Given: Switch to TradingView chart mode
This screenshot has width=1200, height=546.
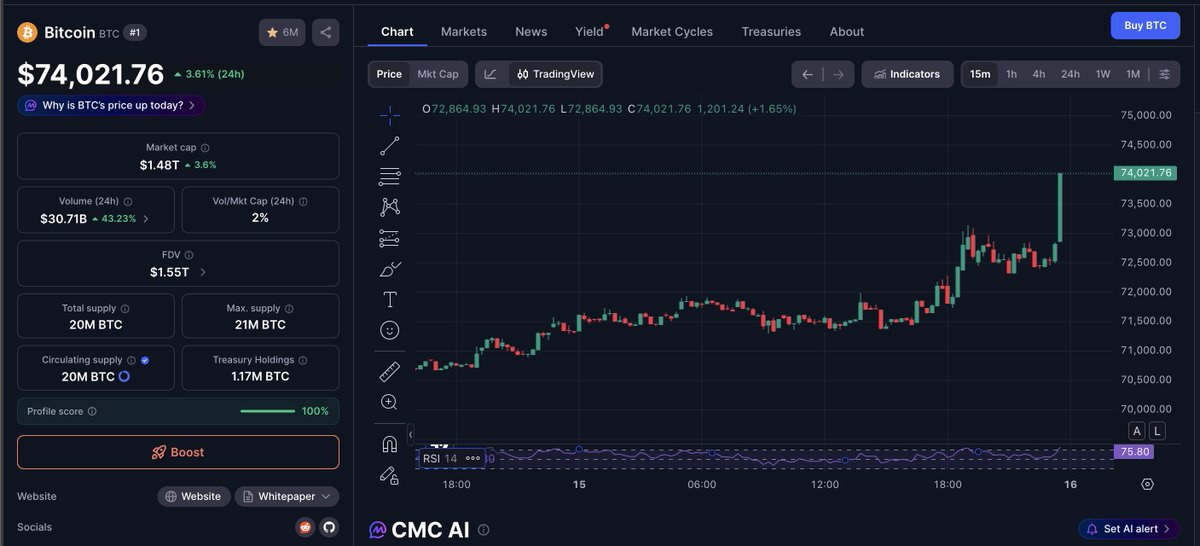Looking at the screenshot, I should tap(555, 74).
